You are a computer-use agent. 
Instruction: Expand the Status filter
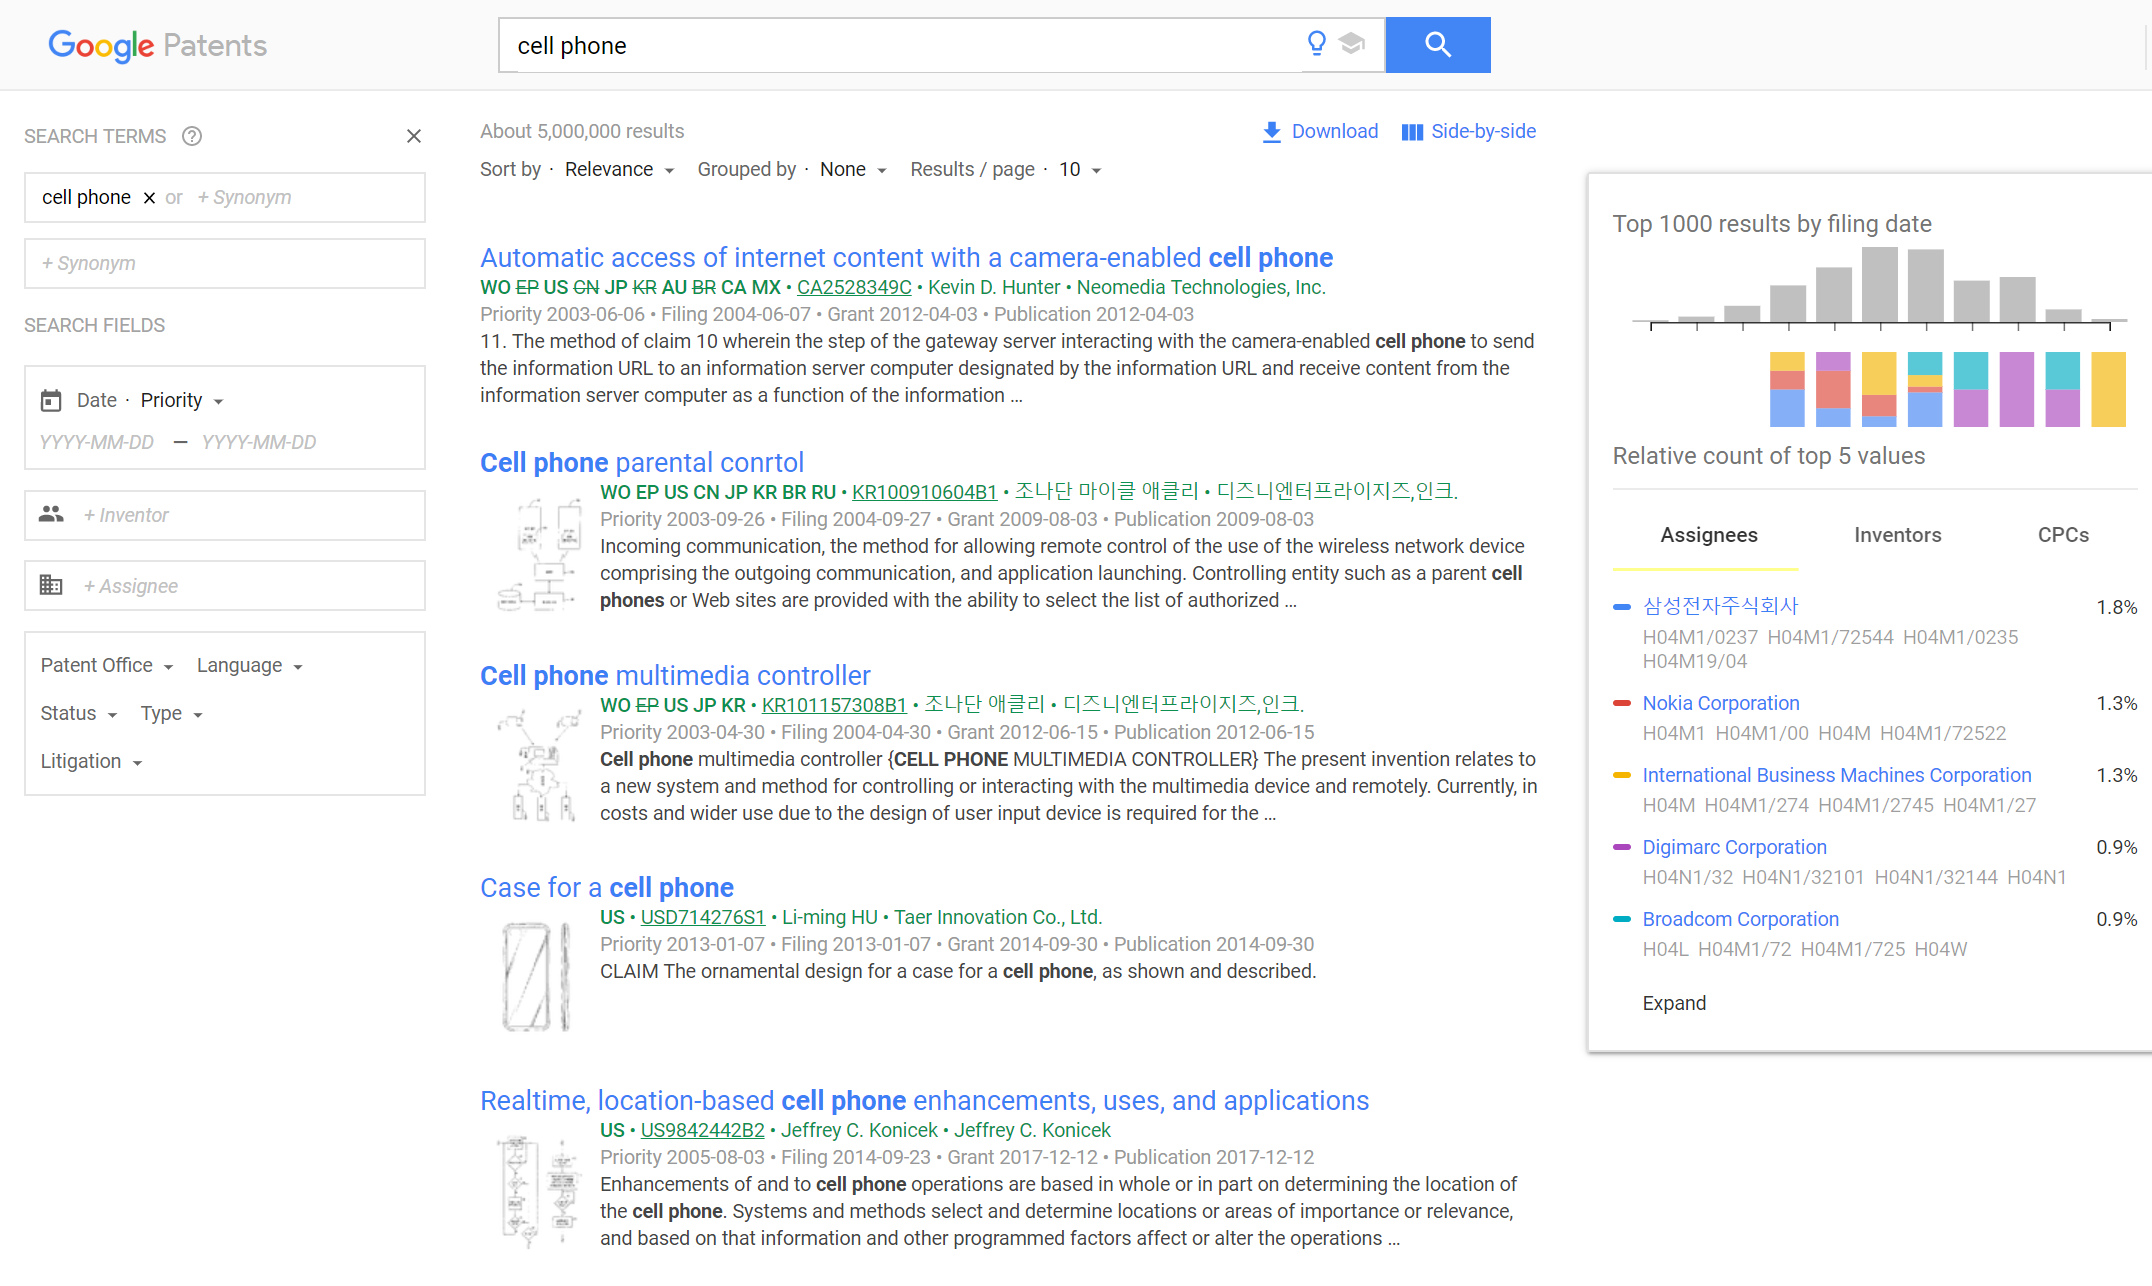pos(78,714)
